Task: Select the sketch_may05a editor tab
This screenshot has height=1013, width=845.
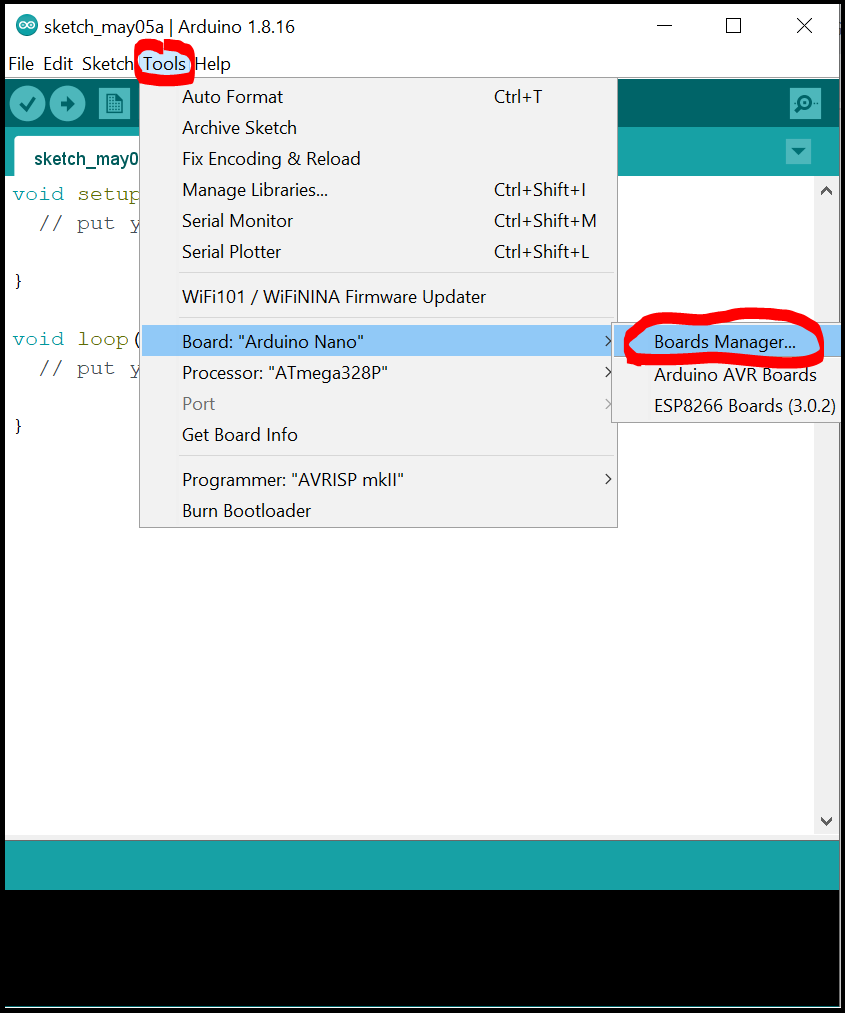Action: click(78, 157)
